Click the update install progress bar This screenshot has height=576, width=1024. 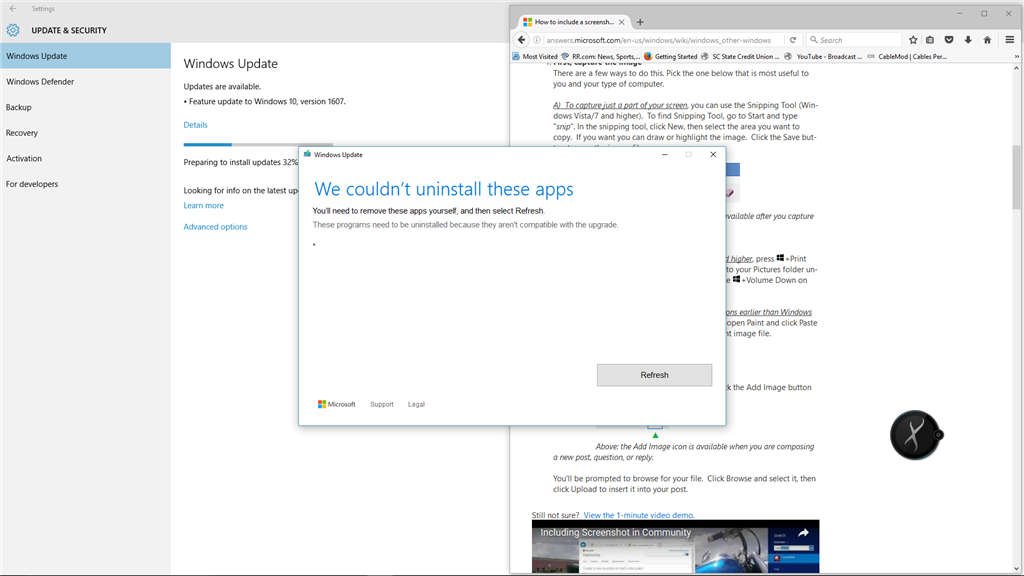tap(258, 144)
